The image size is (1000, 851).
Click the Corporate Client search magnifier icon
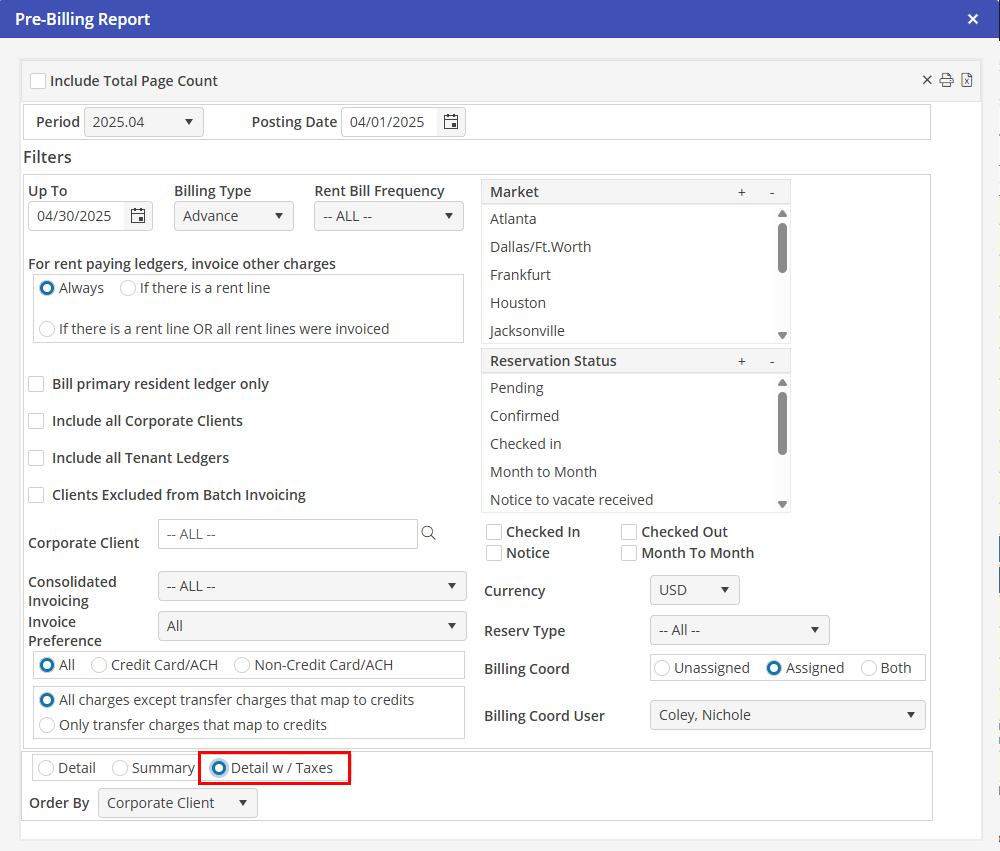(x=429, y=534)
